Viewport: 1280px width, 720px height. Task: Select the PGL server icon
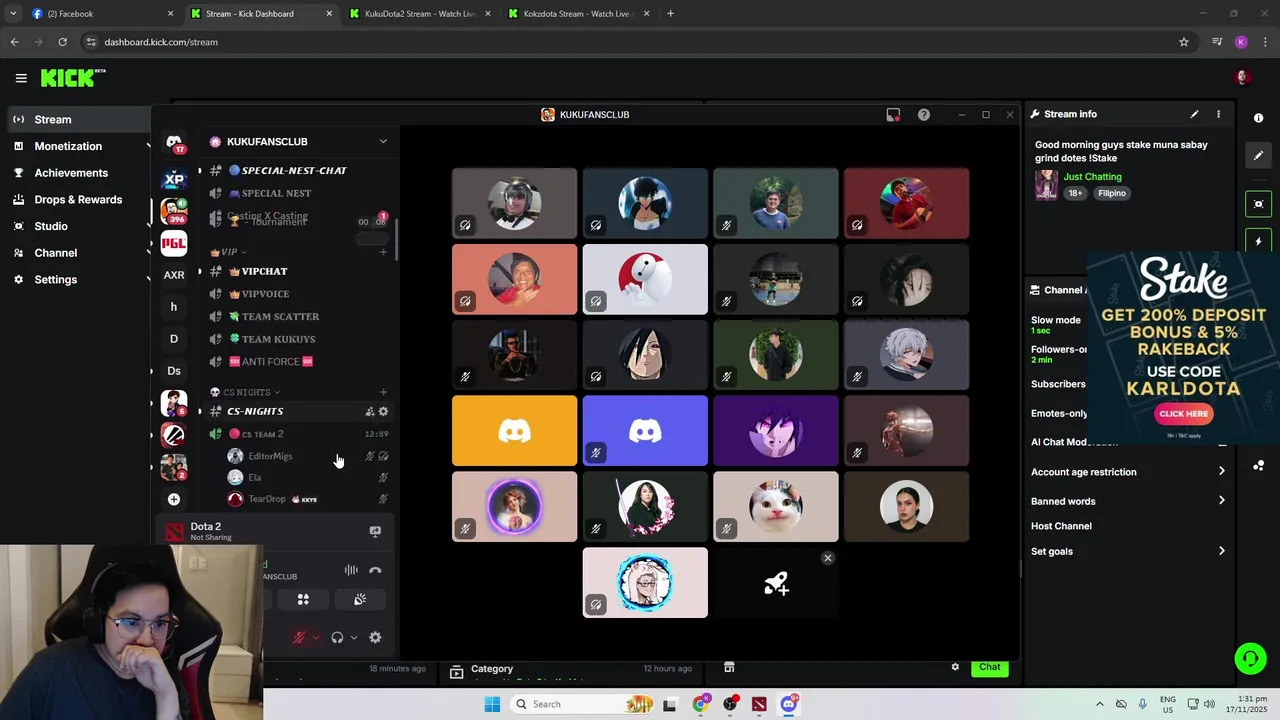tap(174, 243)
